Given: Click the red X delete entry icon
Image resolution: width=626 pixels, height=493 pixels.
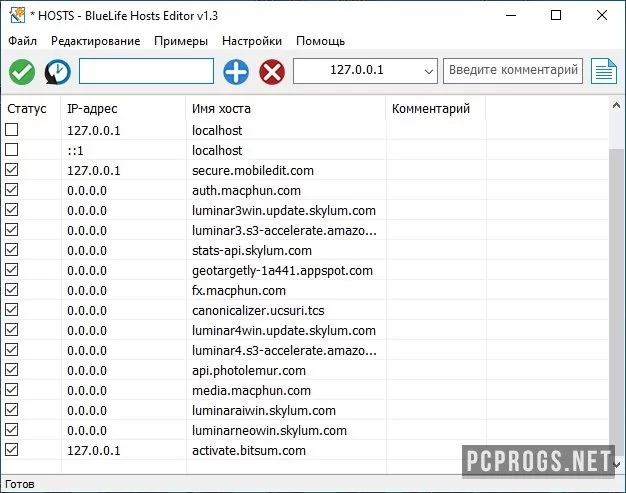Looking at the screenshot, I should [x=272, y=72].
